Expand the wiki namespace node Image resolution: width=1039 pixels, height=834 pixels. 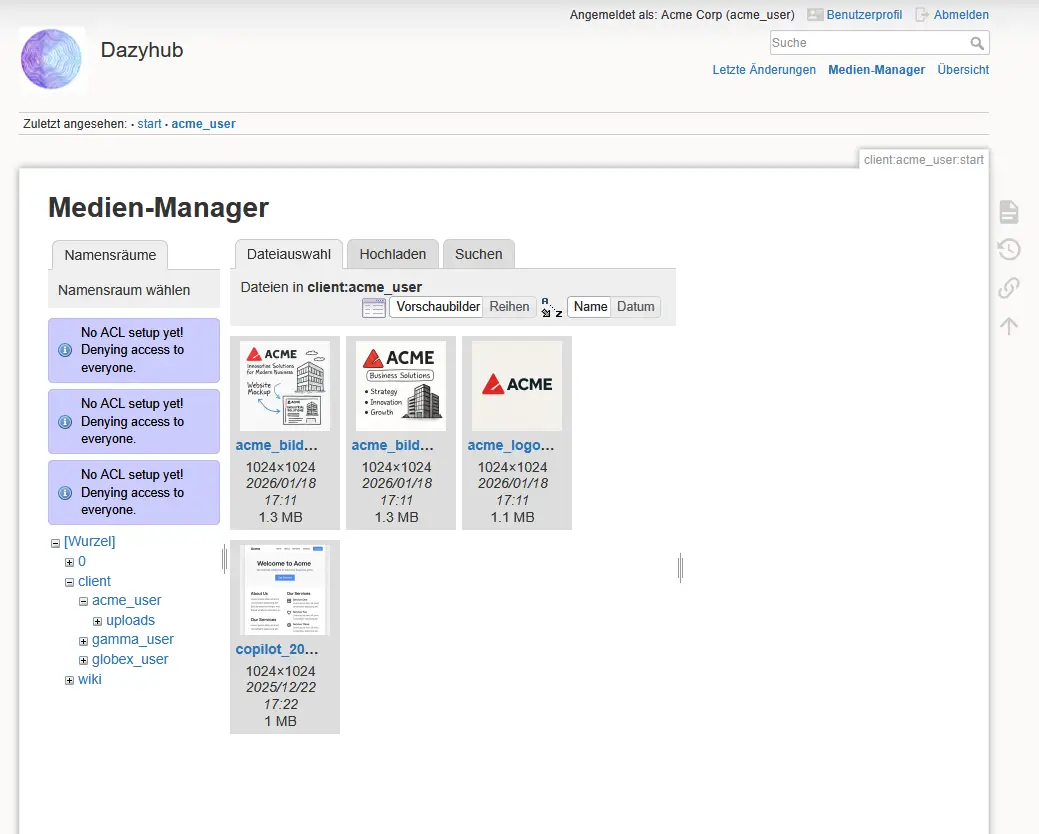70,681
